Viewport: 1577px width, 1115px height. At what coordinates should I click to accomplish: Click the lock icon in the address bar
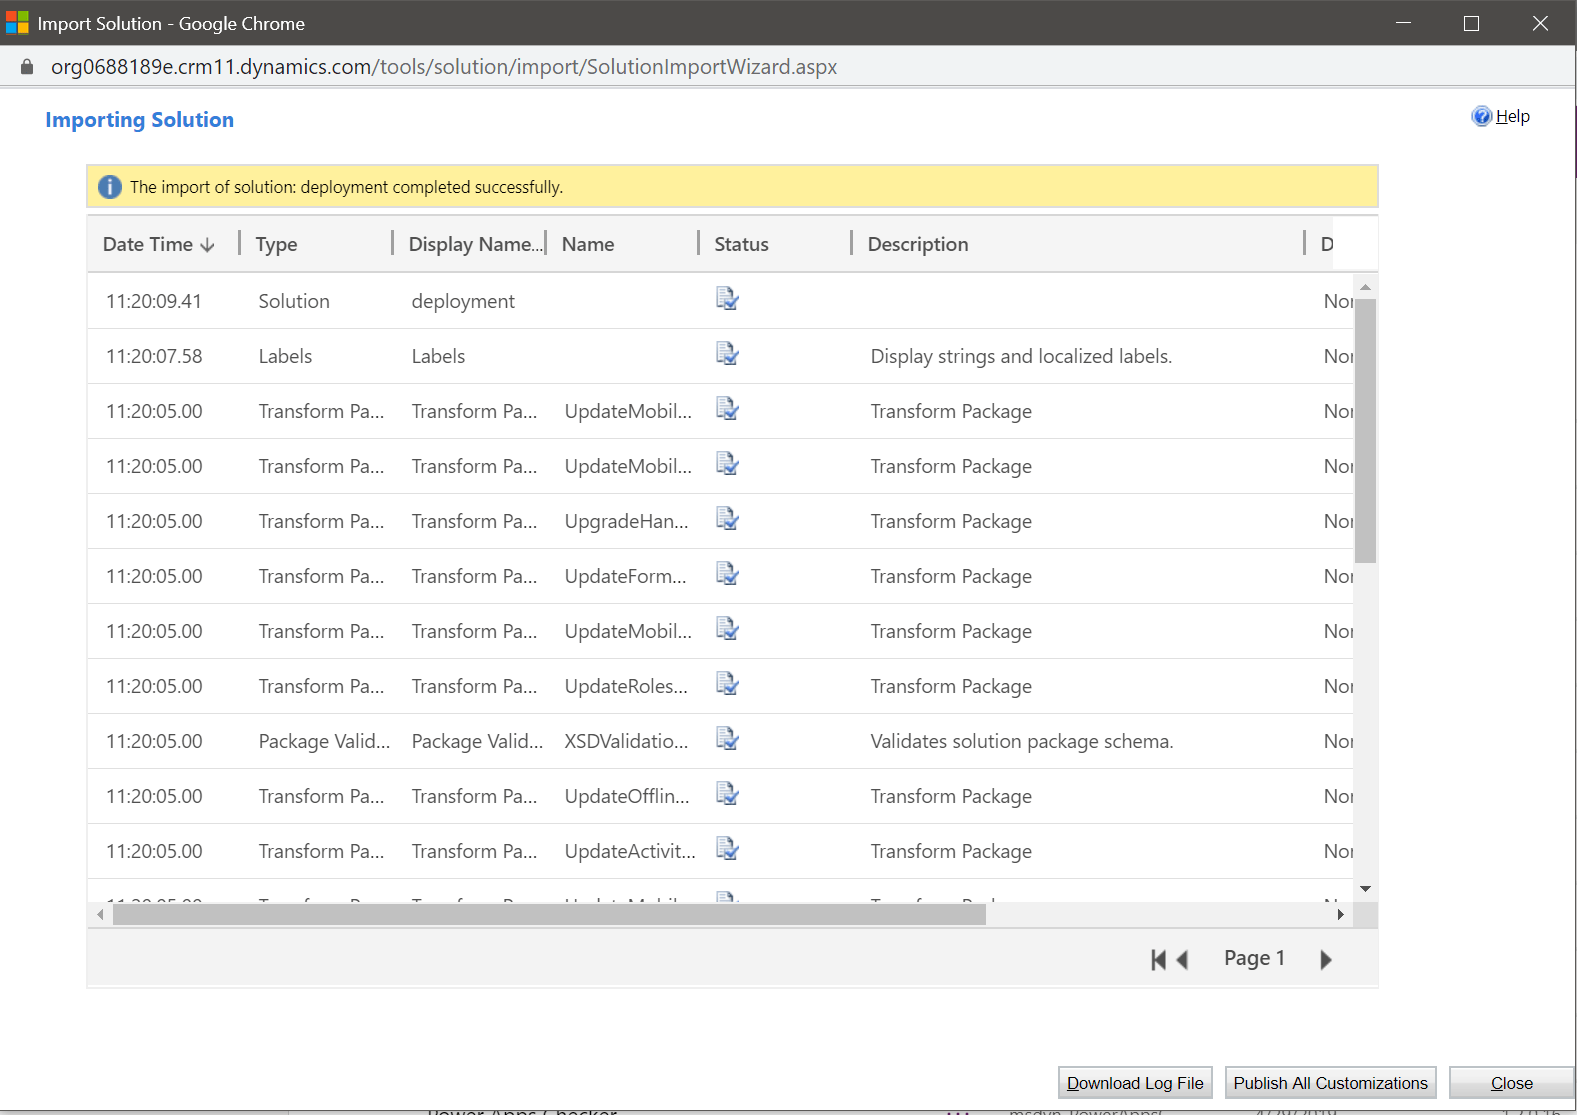point(27,67)
